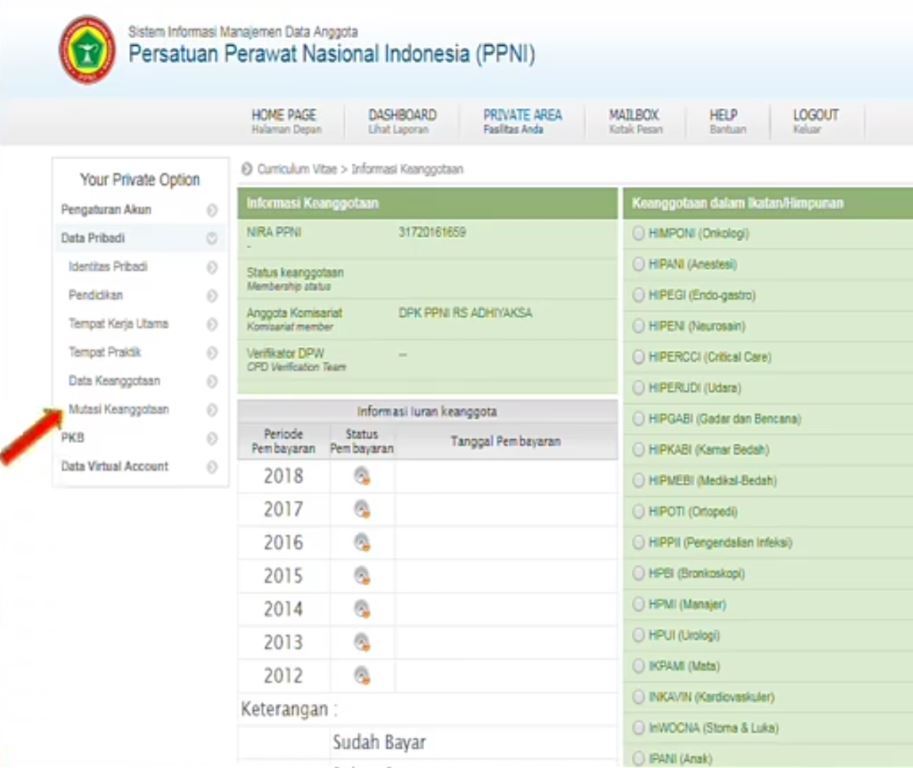Viewport: 913px width, 768px height.
Task: Click the 2015 payment status icon
Action: (x=362, y=576)
